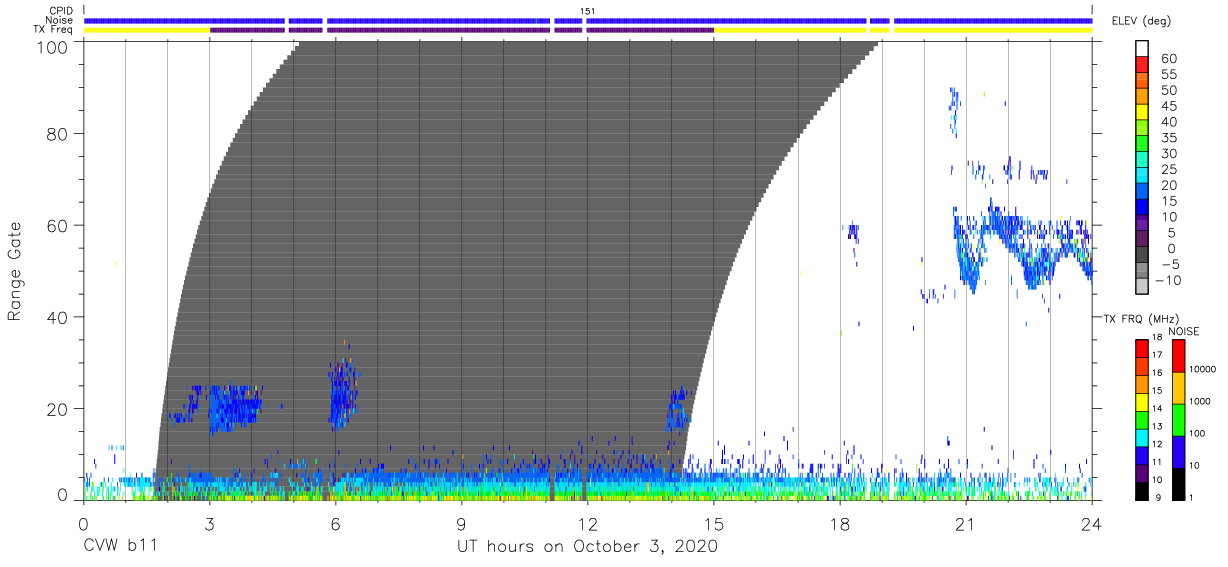This screenshot has width=1228, height=567.
Task: Click the '6' tick on UT hours axis
Action: click(x=335, y=523)
